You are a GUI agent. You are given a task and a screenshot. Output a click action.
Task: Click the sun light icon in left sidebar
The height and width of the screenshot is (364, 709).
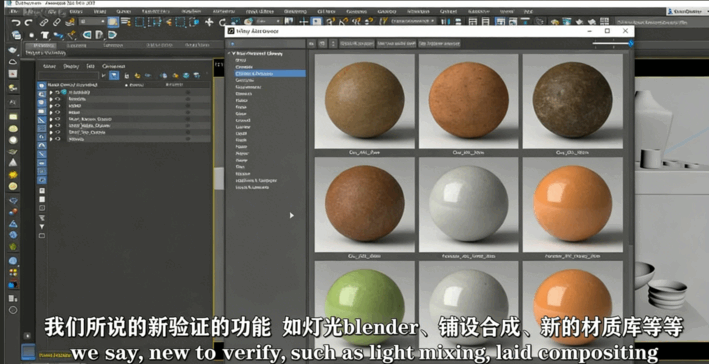click(13, 175)
